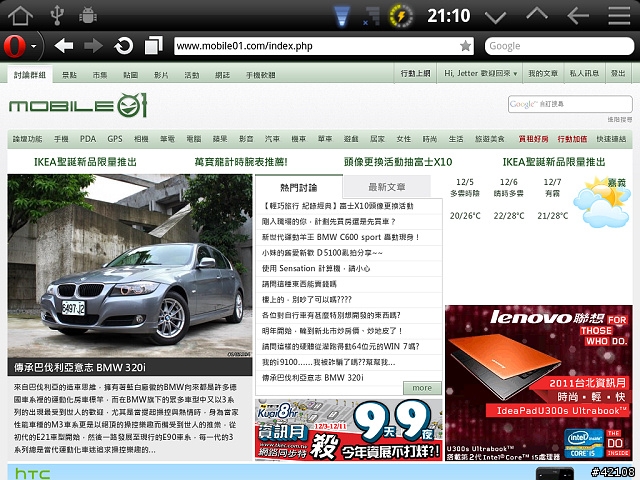Open the D5100 discussion thread

322,253
